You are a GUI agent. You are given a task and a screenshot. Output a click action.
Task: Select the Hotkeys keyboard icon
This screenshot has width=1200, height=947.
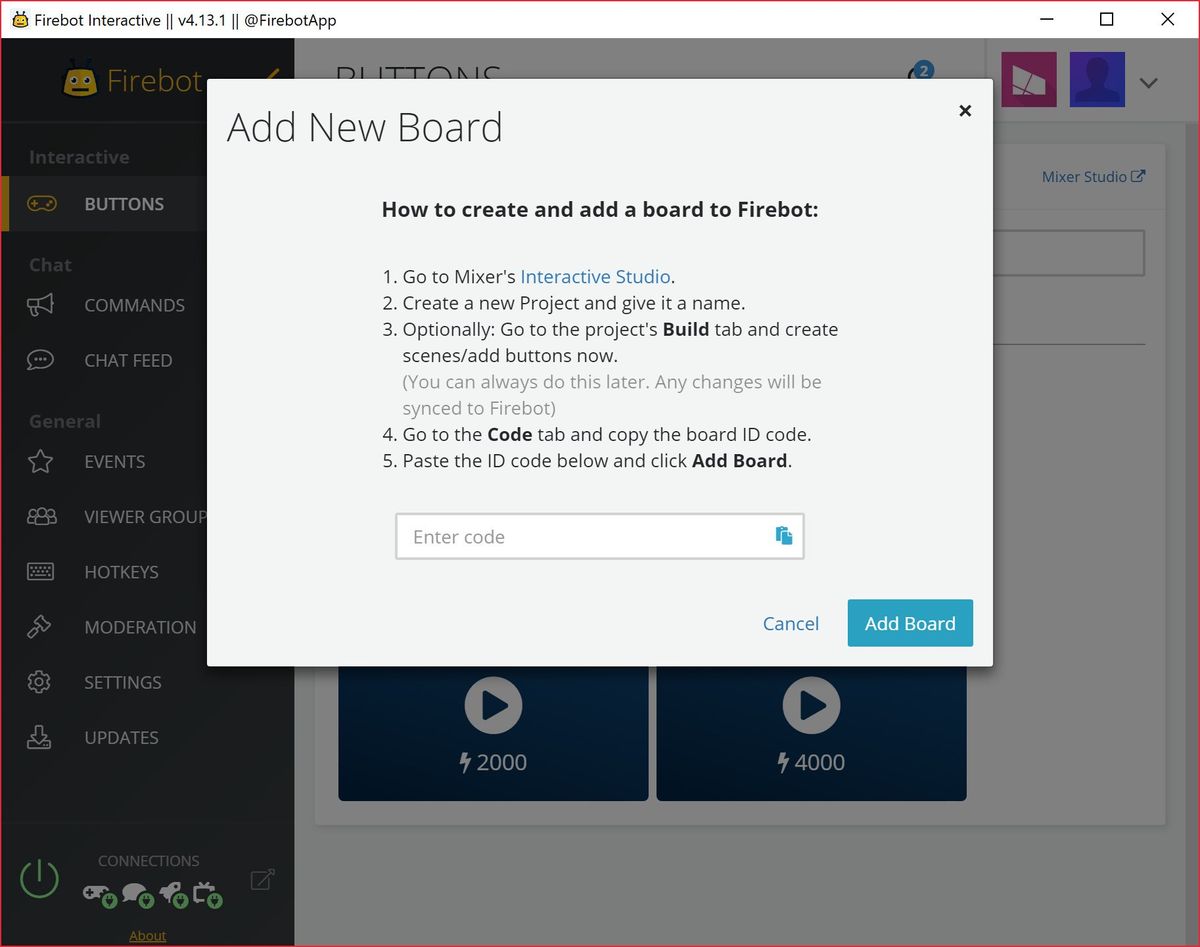coord(40,571)
